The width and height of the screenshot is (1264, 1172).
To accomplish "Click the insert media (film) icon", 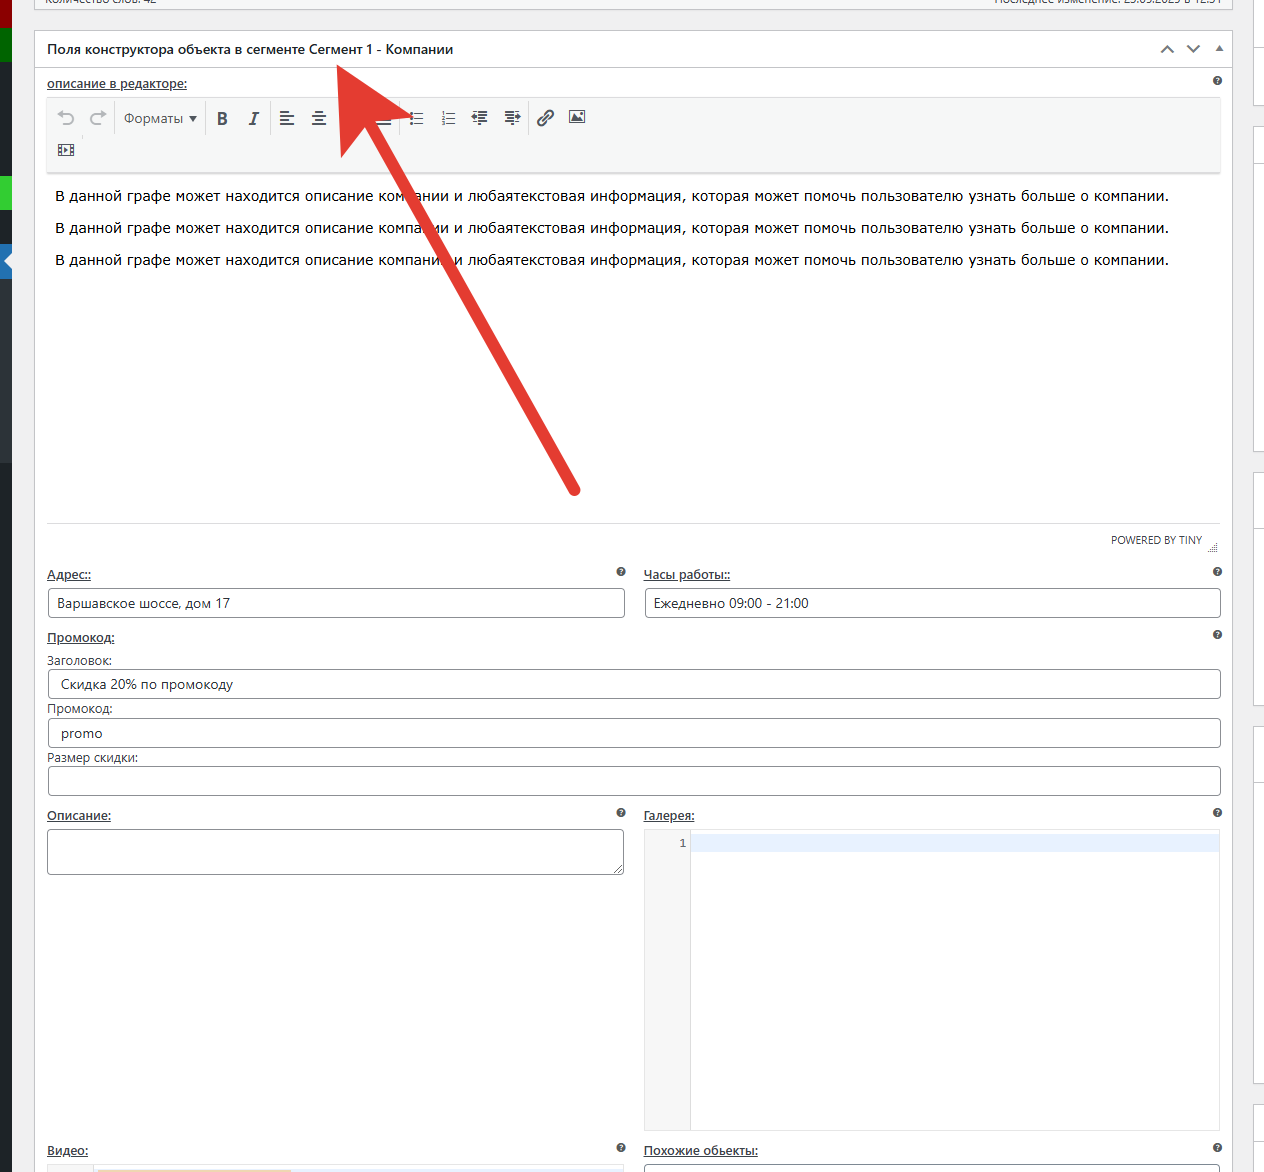I will tap(66, 150).
